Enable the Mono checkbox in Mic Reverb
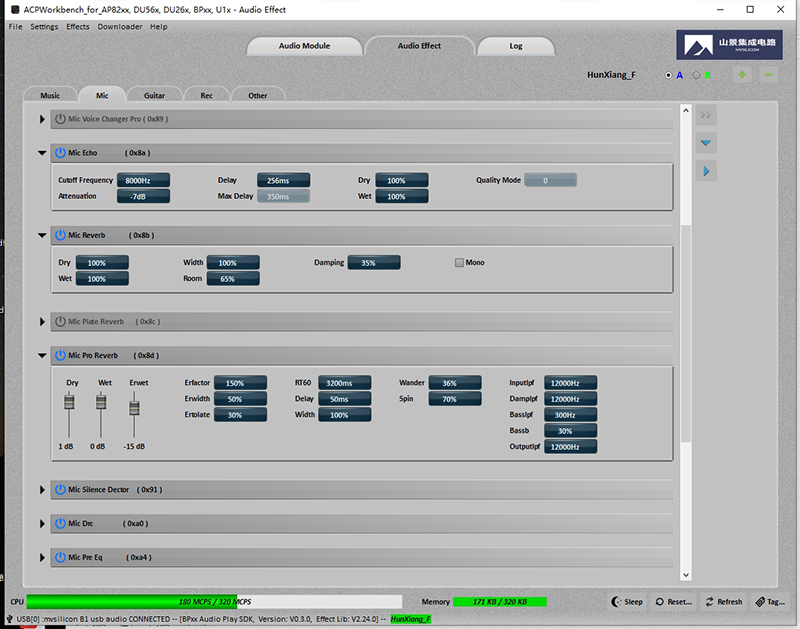The image size is (800, 629). 460,263
